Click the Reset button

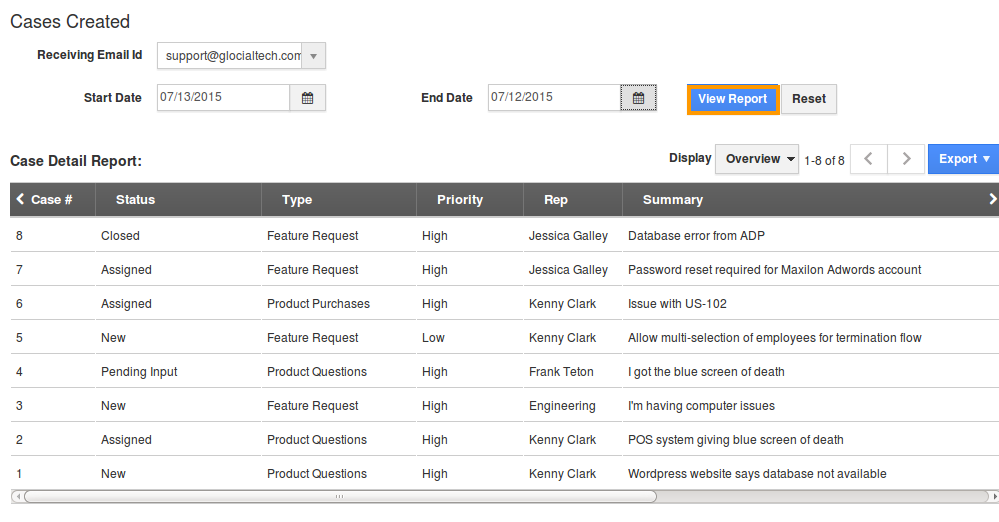809,99
